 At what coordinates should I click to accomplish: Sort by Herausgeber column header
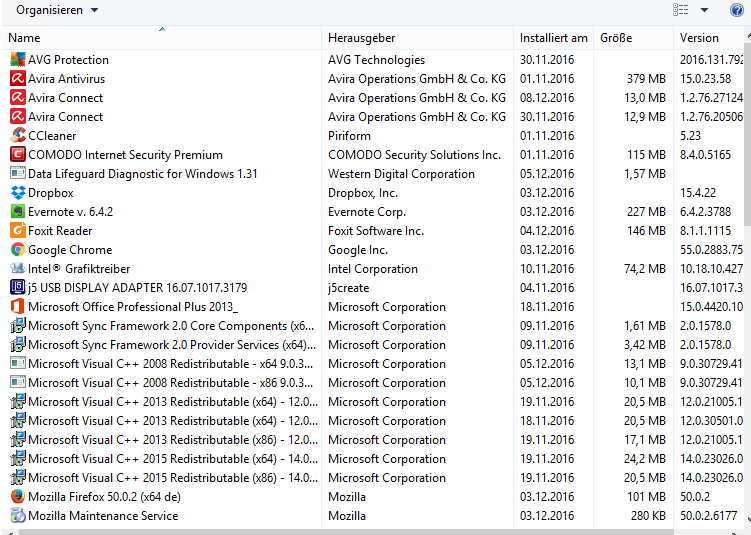point(418,38)
